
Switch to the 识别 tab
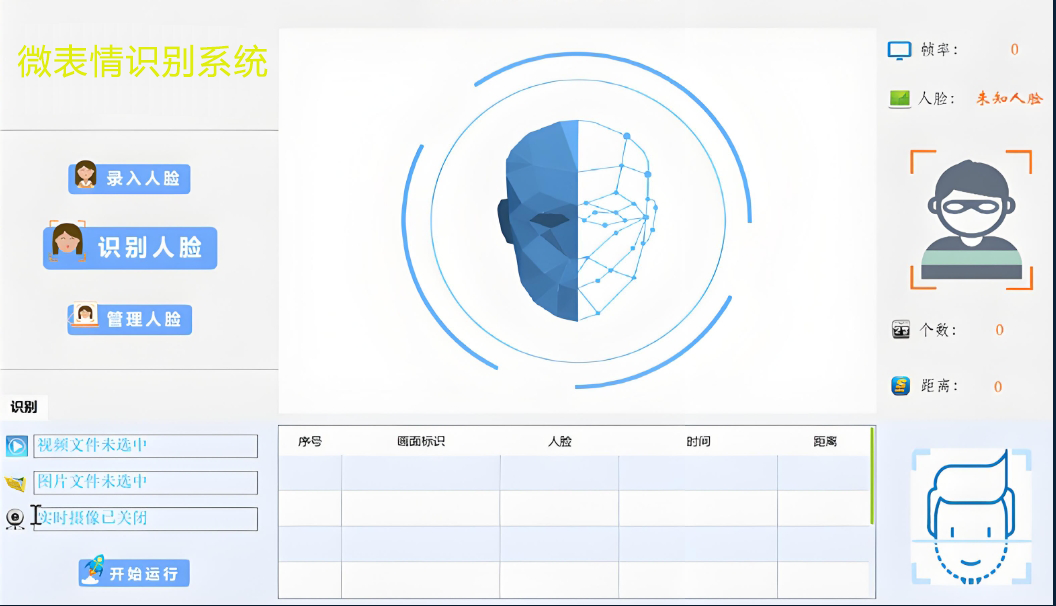point(24,407)
